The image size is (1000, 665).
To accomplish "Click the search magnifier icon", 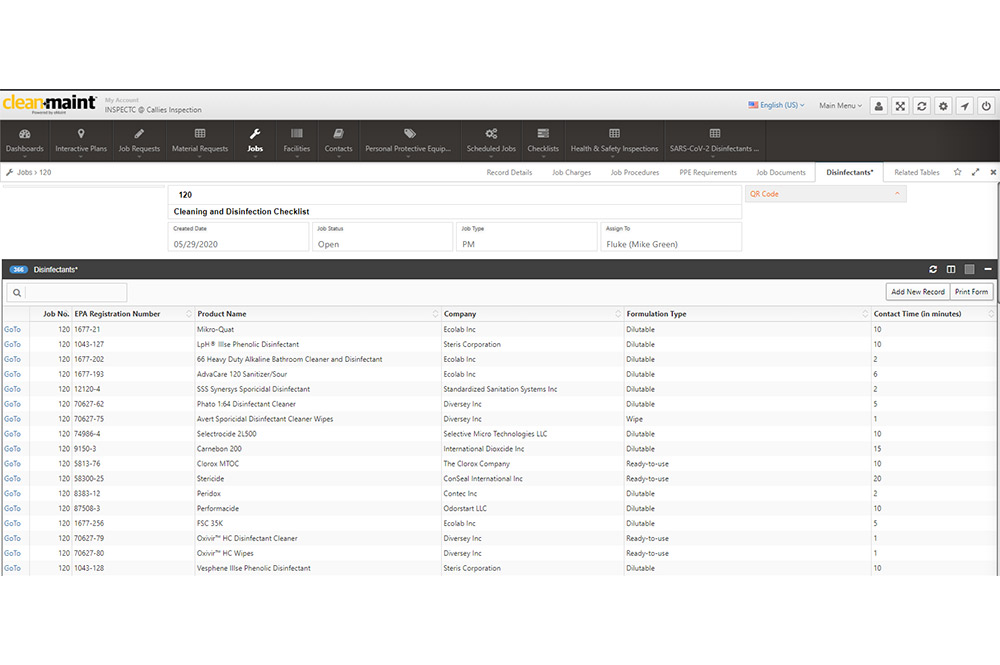I will (x=17, y=293).
